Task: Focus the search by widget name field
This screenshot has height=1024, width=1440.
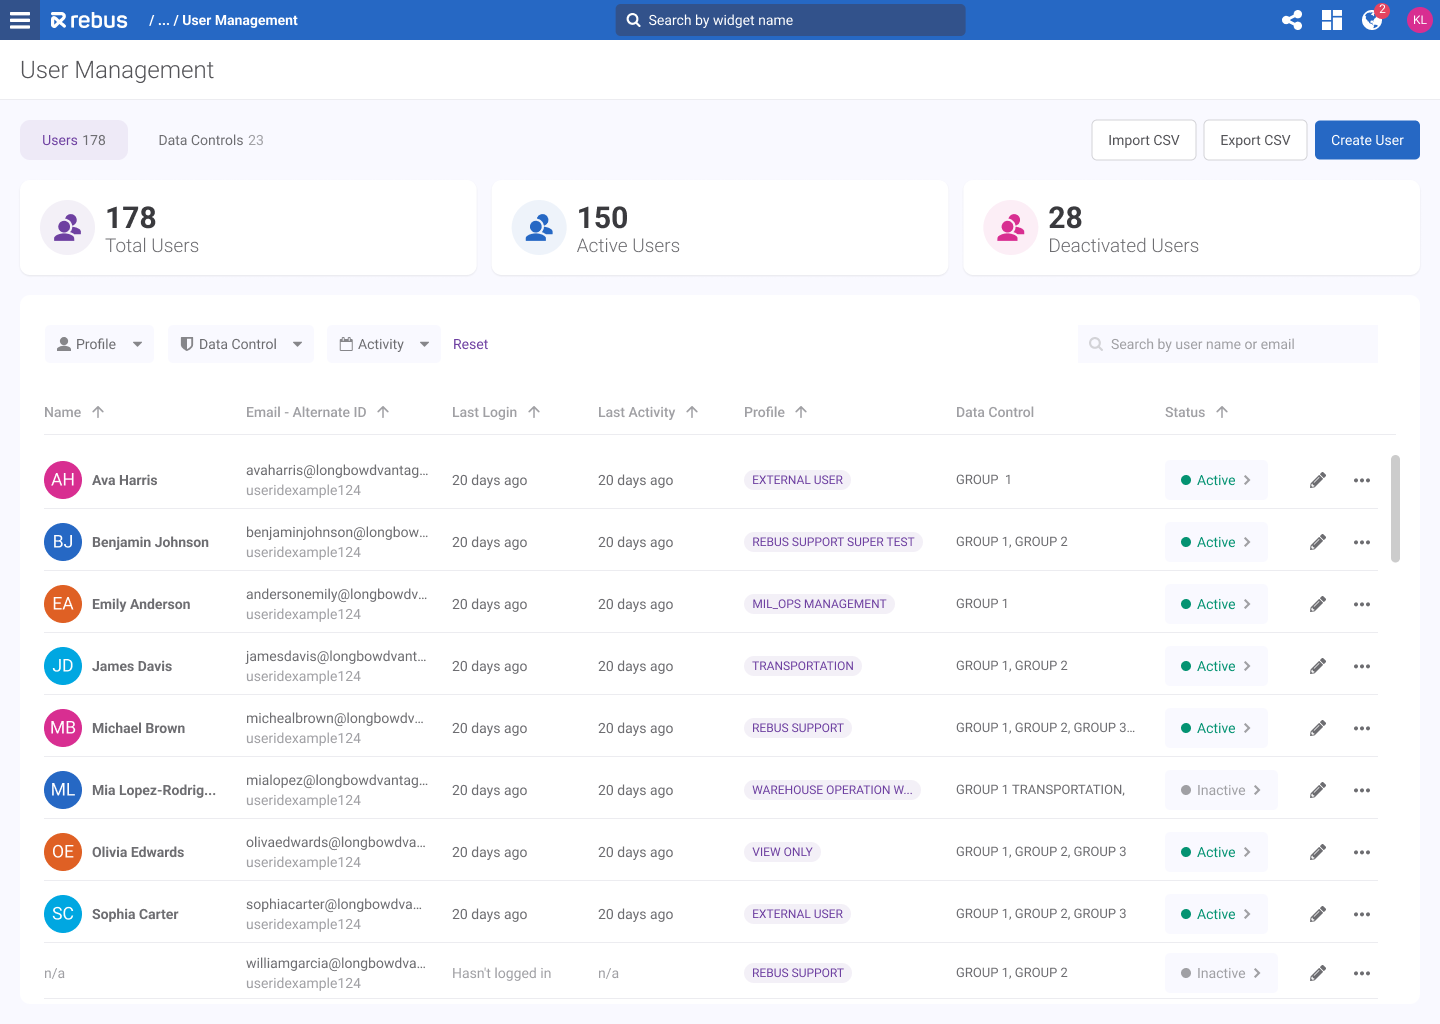Action: 790,20
